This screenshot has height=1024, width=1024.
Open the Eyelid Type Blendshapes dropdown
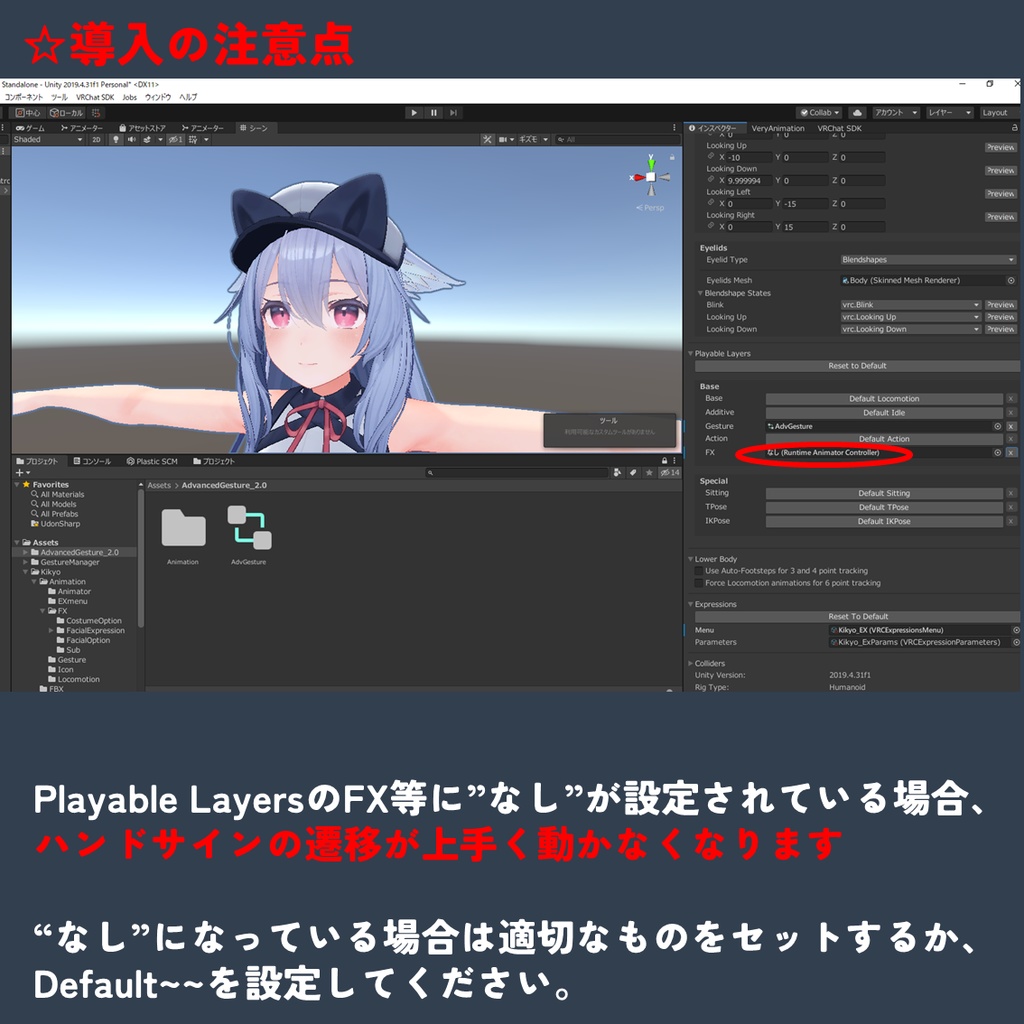tap(928, 260)
